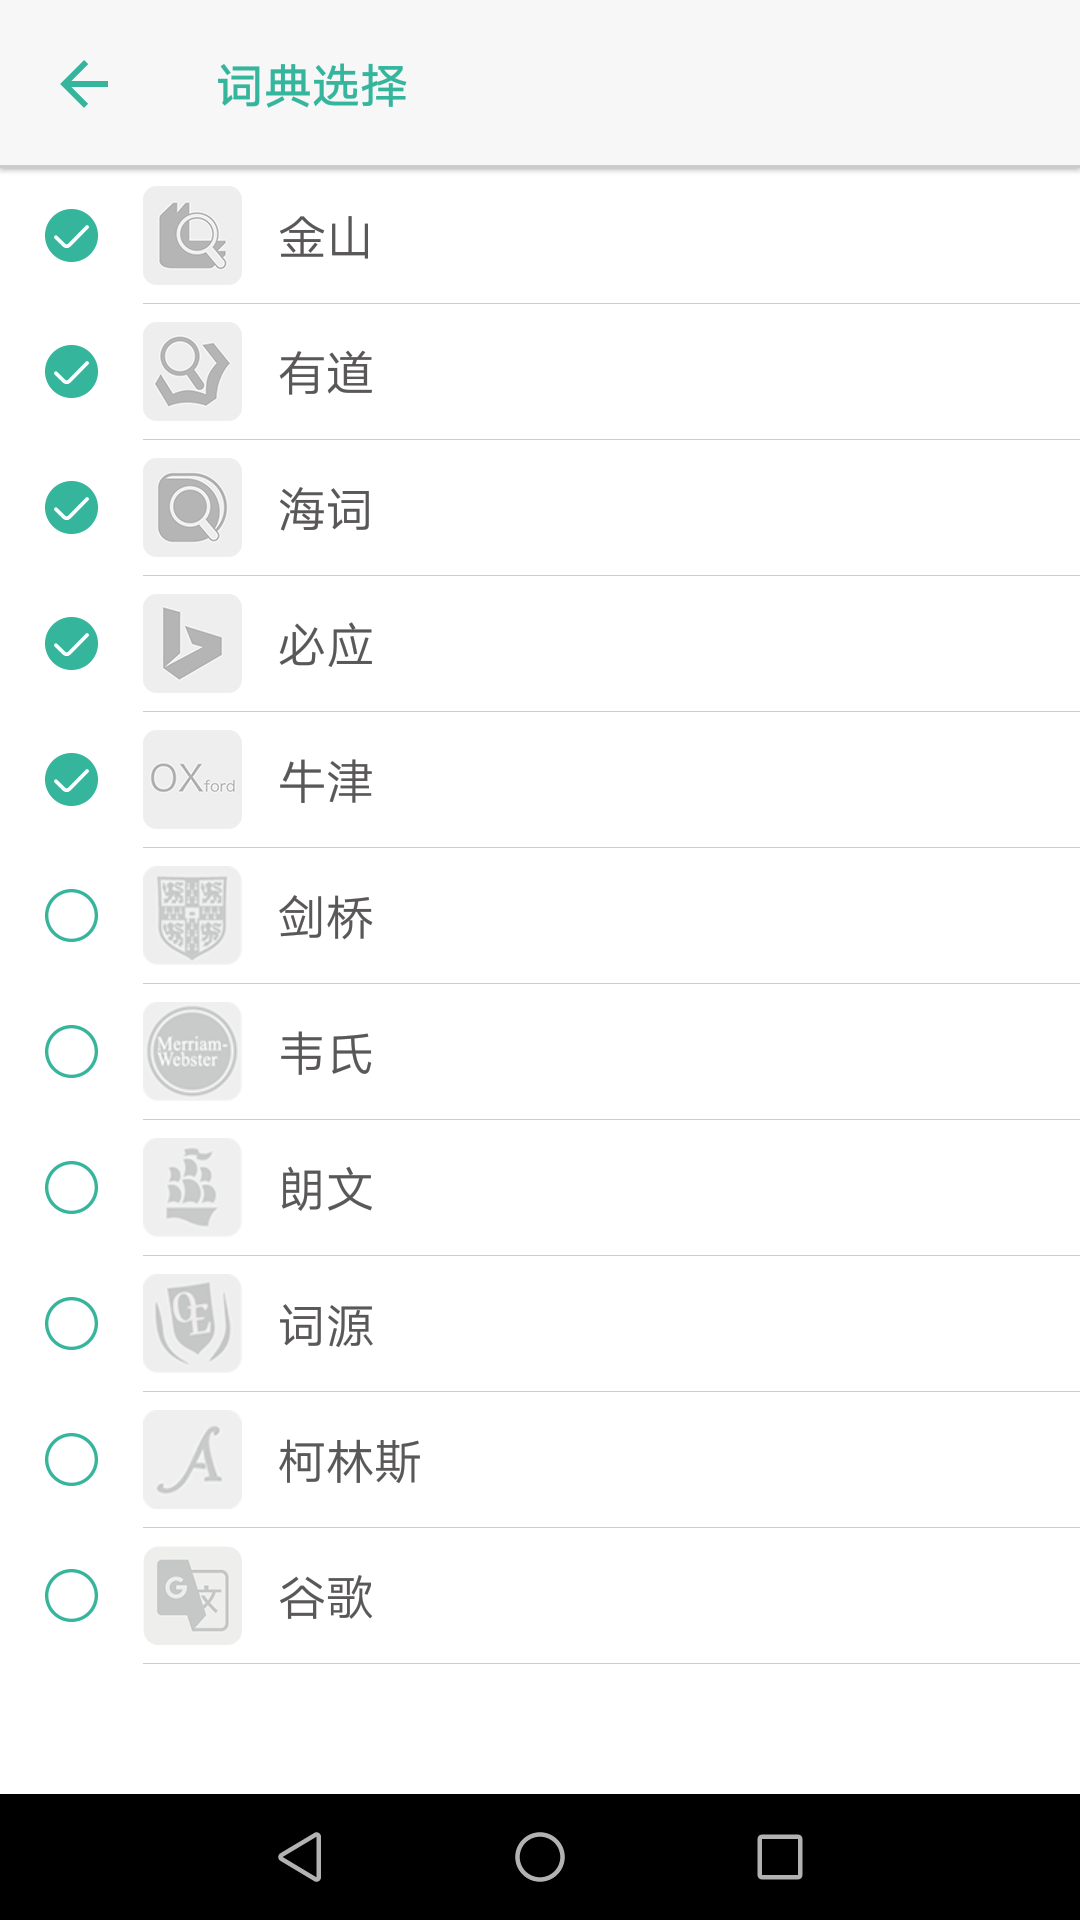This screenshot has width=1080, height=1920.
Task: Tap the Youdao (有道) dictionary icon
Action: tap(192, 372)
